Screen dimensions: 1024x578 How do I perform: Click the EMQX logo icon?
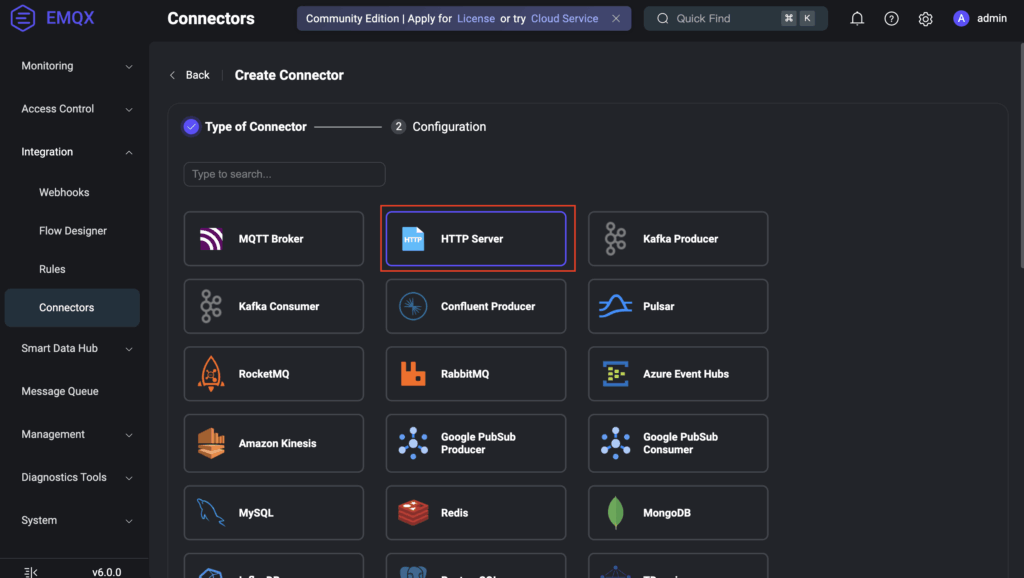point(23,18)
